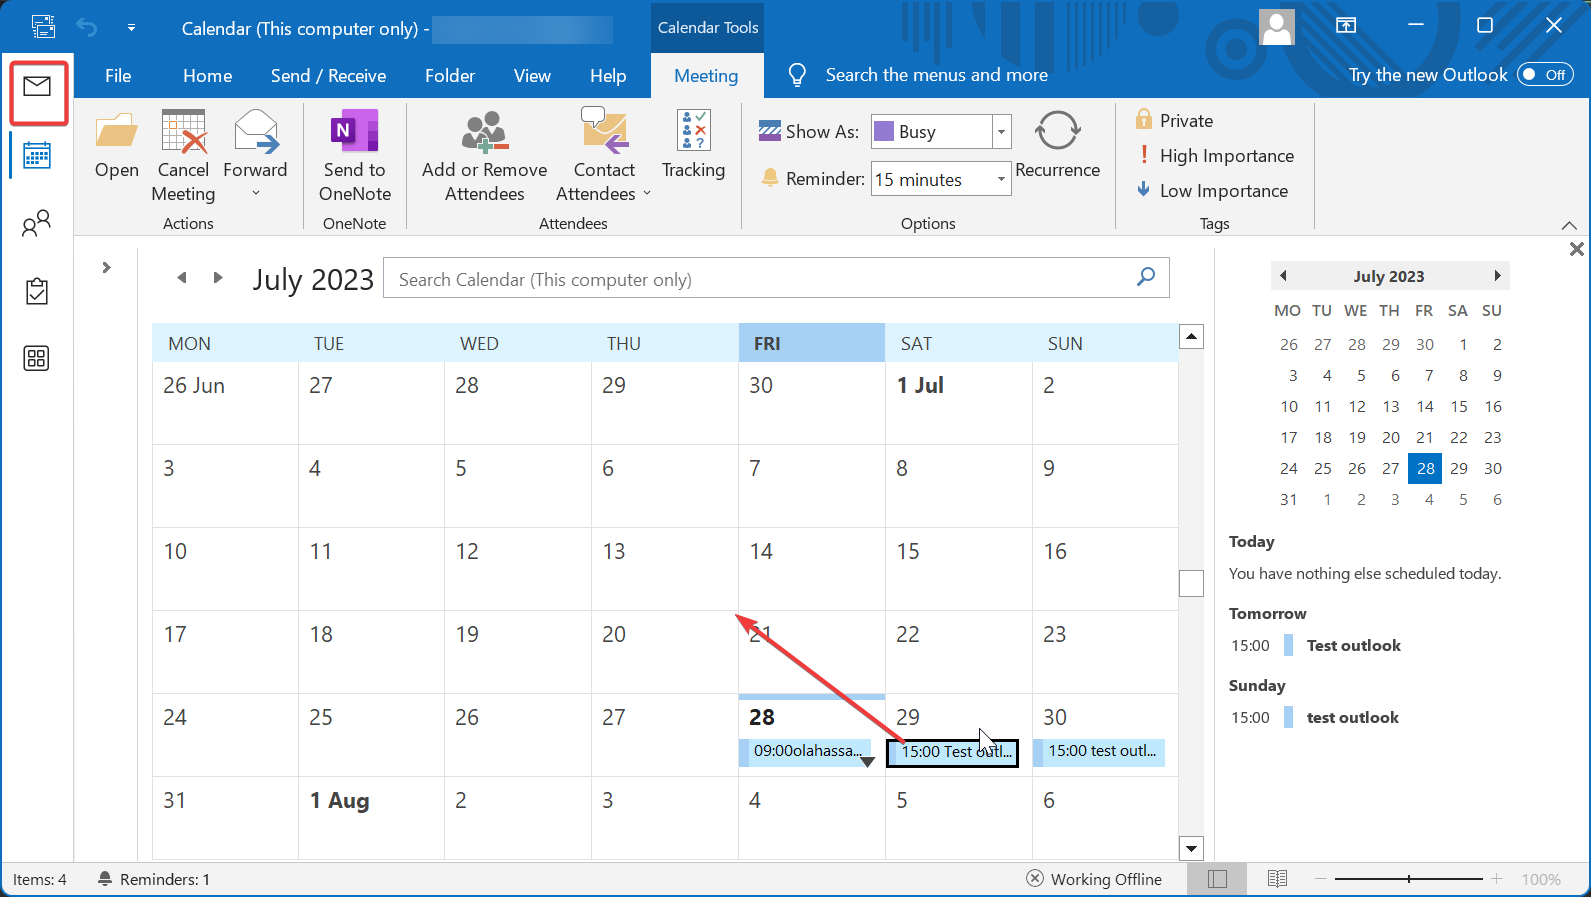Click the FRI column header
This screenshot has height=897, width=1591.
pyautogui.click(x=811, y=343)
